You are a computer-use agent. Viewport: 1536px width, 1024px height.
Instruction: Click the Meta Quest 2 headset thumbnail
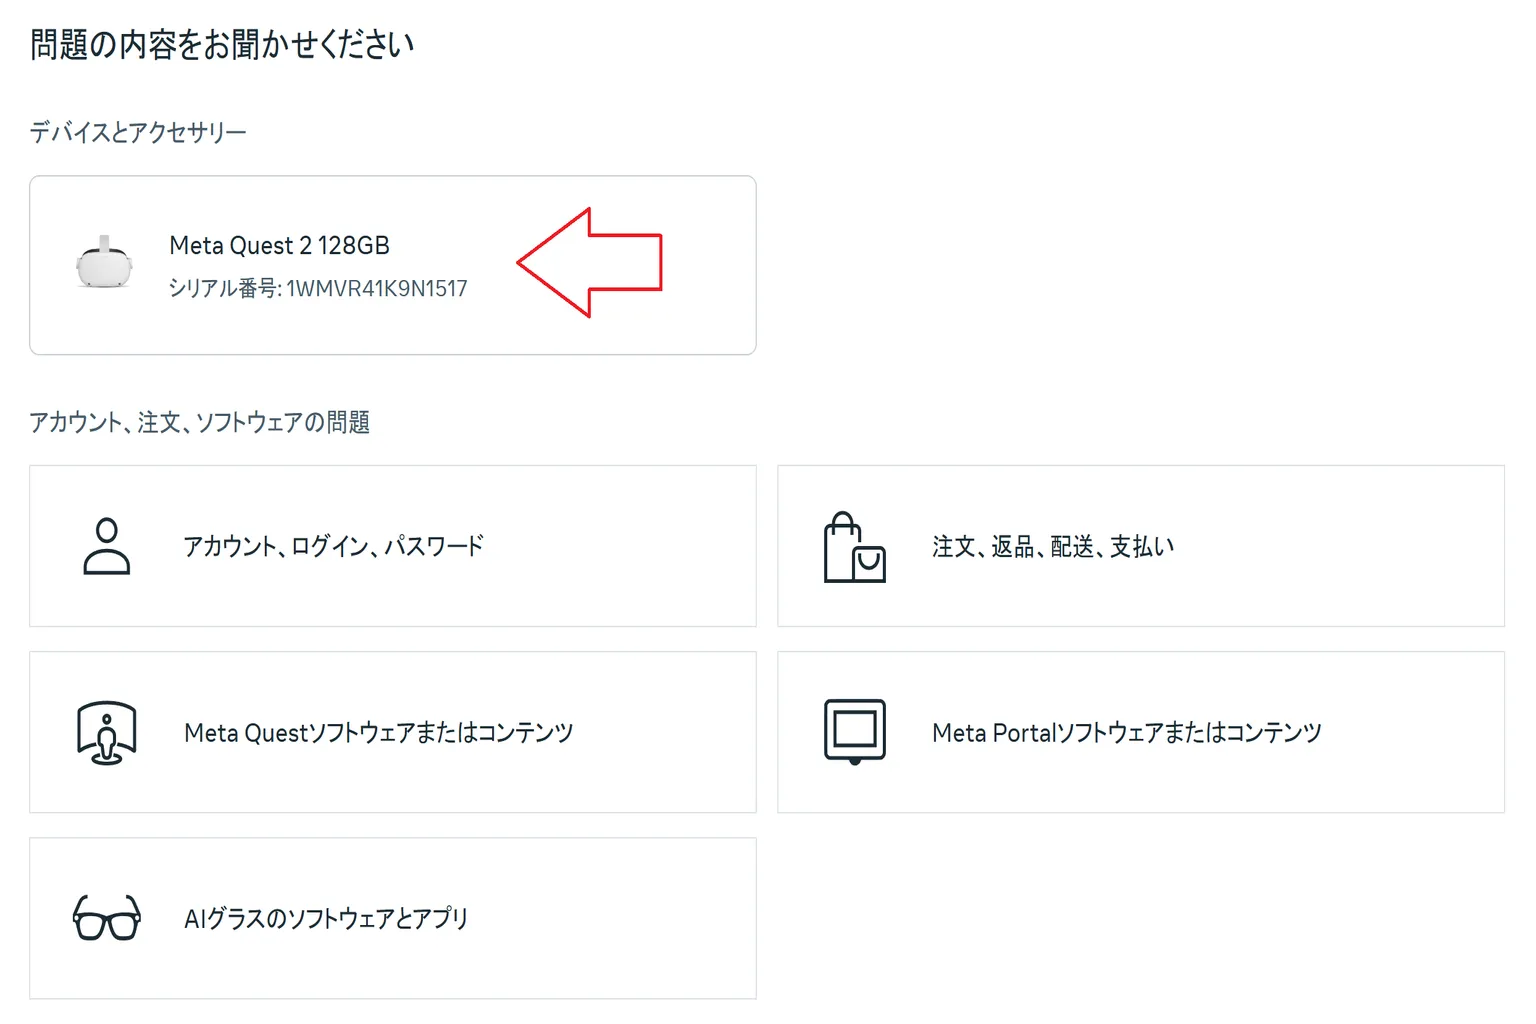click(x=104, y=263)
